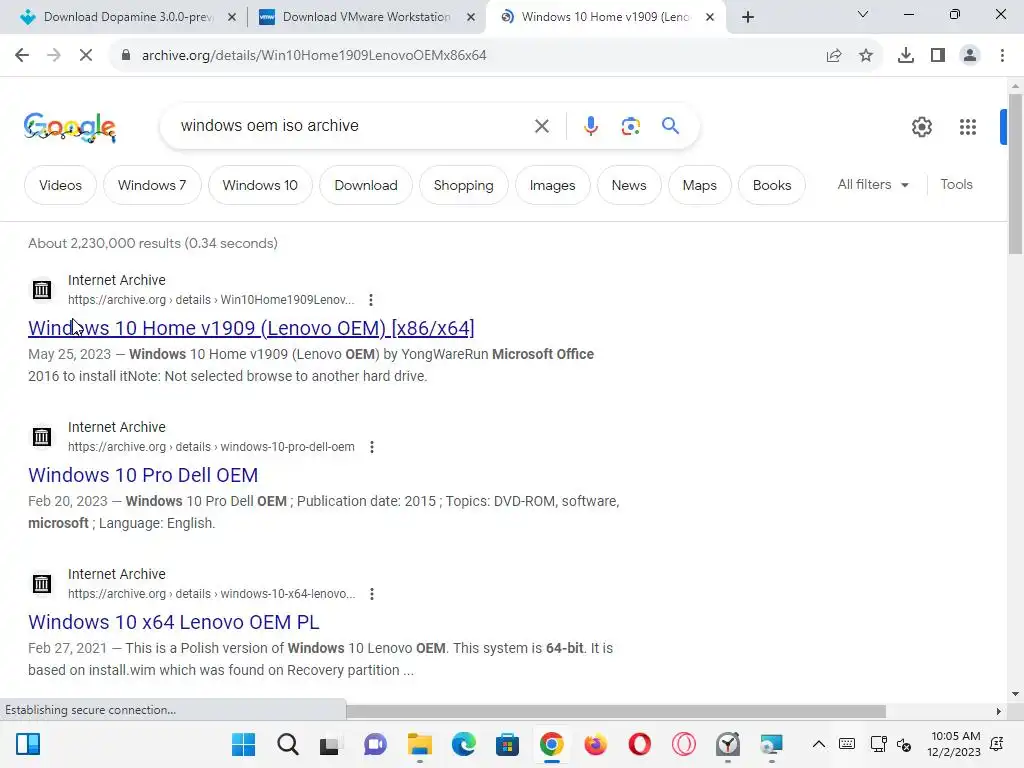Filter results by Windows 7

[152, 185]
